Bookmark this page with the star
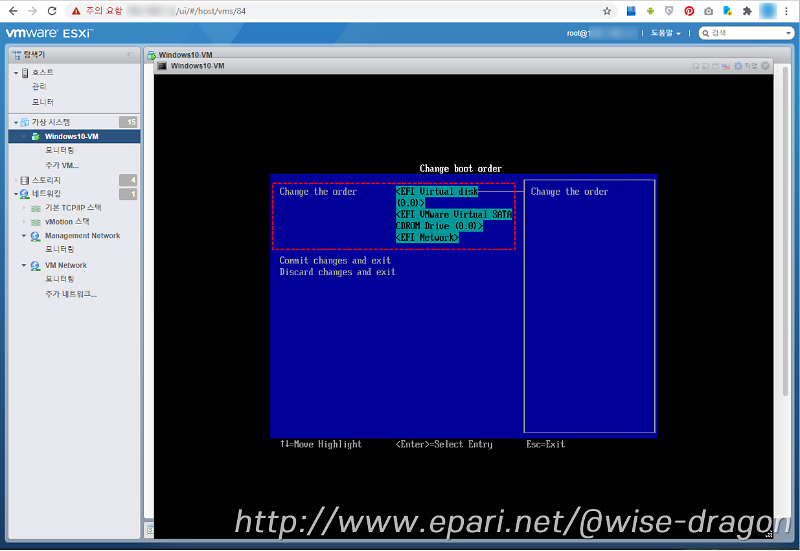Image resolution: width=800 pixels, height=551 pixels. pos(607,11)
